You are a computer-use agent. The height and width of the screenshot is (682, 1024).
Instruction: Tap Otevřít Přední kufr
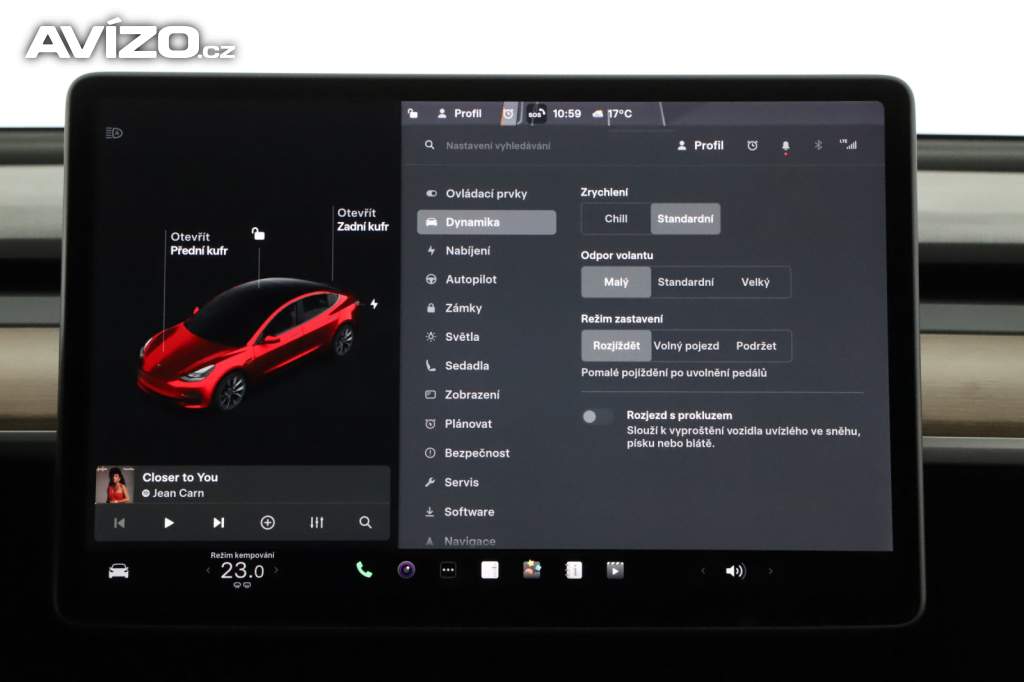tap(198, 244)
